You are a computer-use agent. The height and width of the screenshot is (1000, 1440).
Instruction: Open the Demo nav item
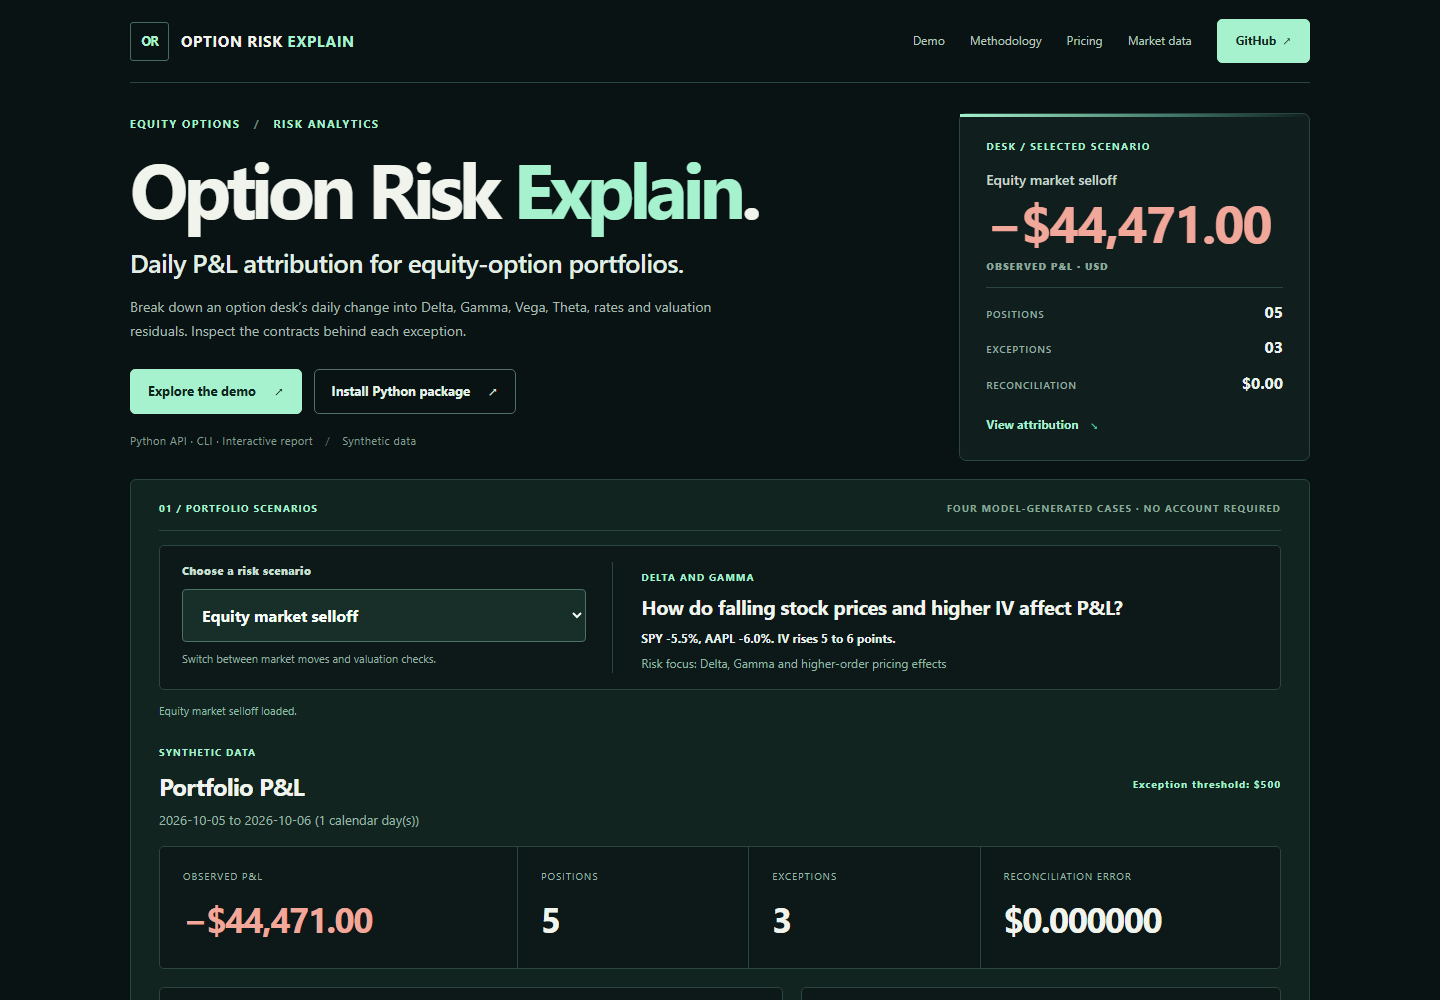[x=929, y=41]
